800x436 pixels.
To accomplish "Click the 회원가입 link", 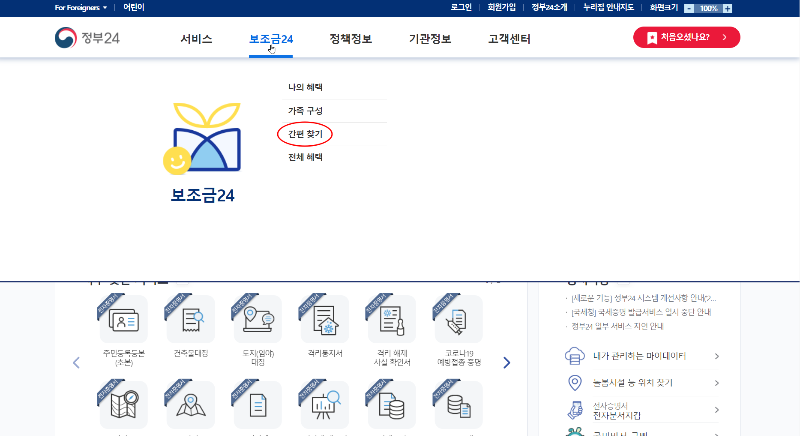I will click(x=502, y=8).
